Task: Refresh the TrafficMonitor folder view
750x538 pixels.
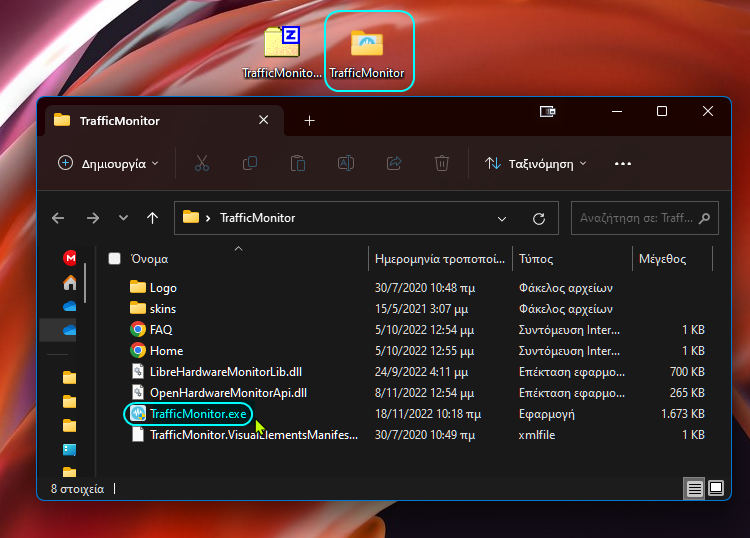Action: 539,219
